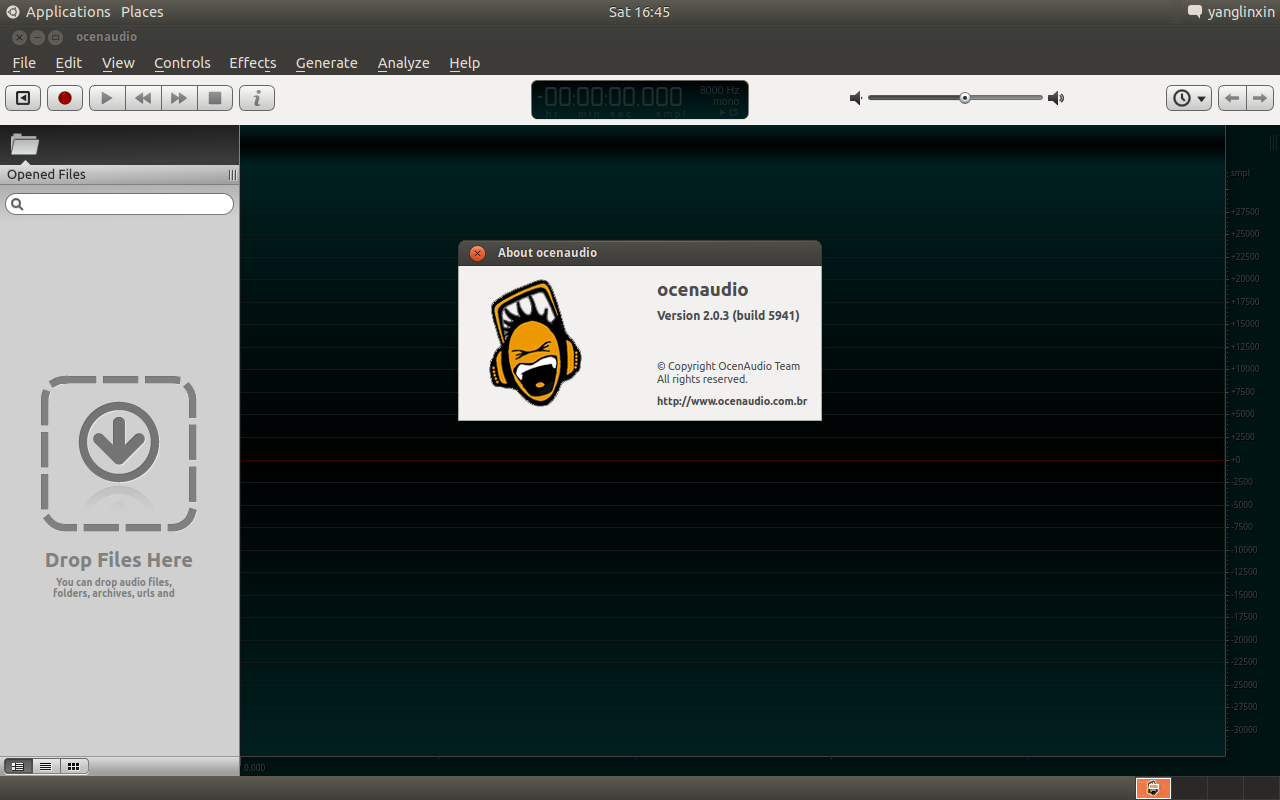Click the Fast Forward button
The image size is (1280, 800).
coord(179,98)
